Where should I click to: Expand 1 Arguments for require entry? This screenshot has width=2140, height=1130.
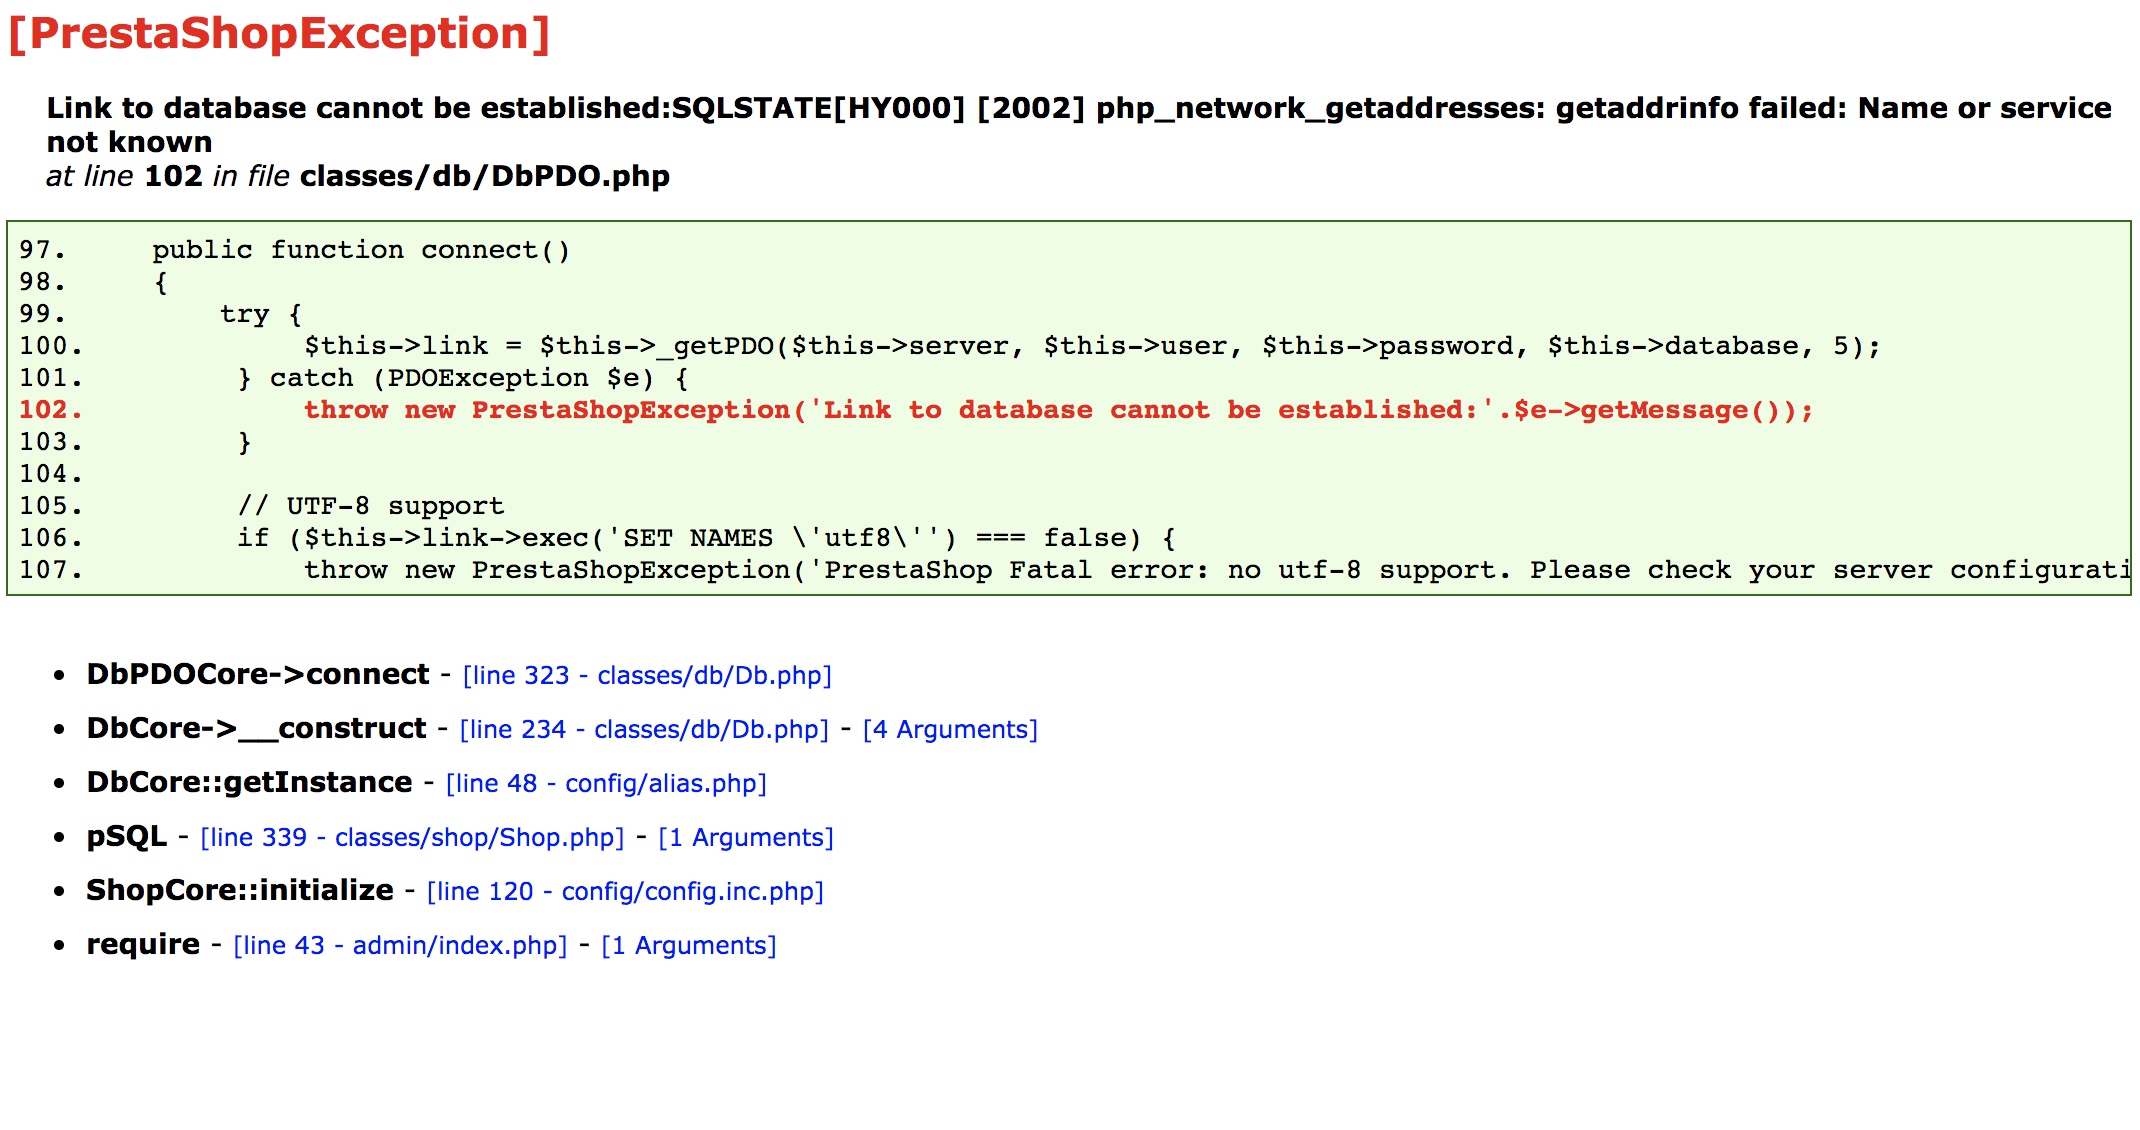(x=689, y=946)
